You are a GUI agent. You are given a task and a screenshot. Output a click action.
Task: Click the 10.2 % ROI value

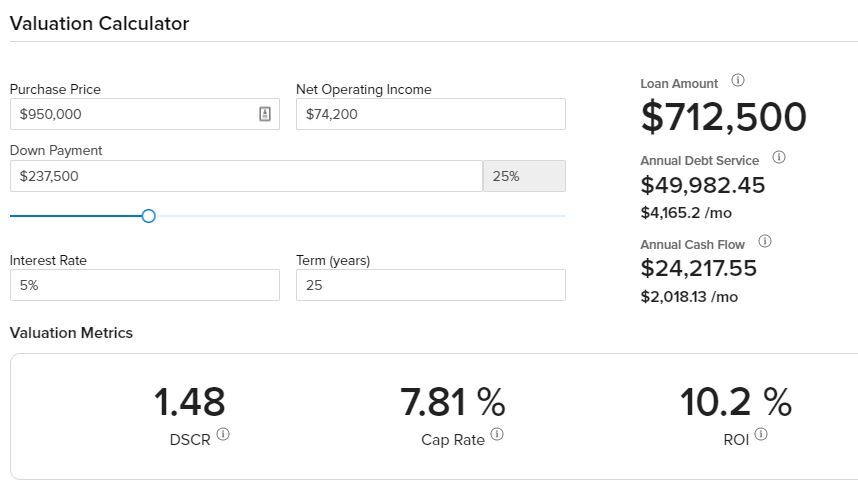735,402
